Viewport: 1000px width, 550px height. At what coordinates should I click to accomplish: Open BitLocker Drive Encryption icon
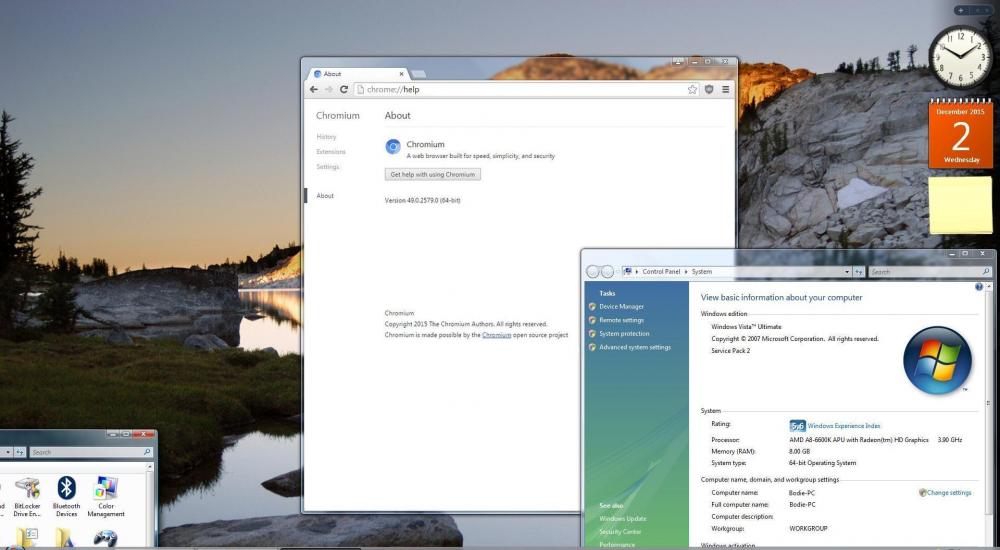click(27, 496)
